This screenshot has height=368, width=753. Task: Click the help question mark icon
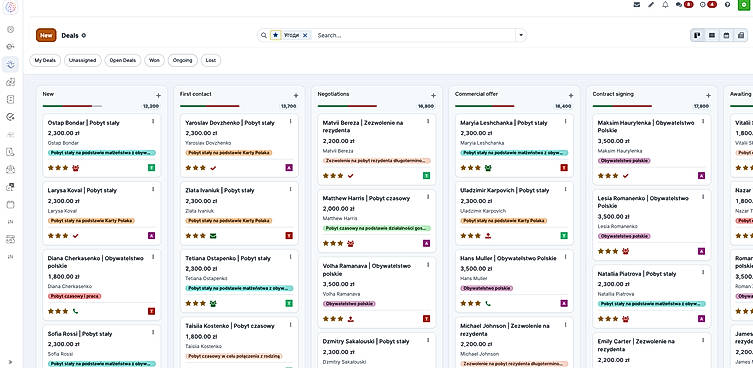click(728, 5)
